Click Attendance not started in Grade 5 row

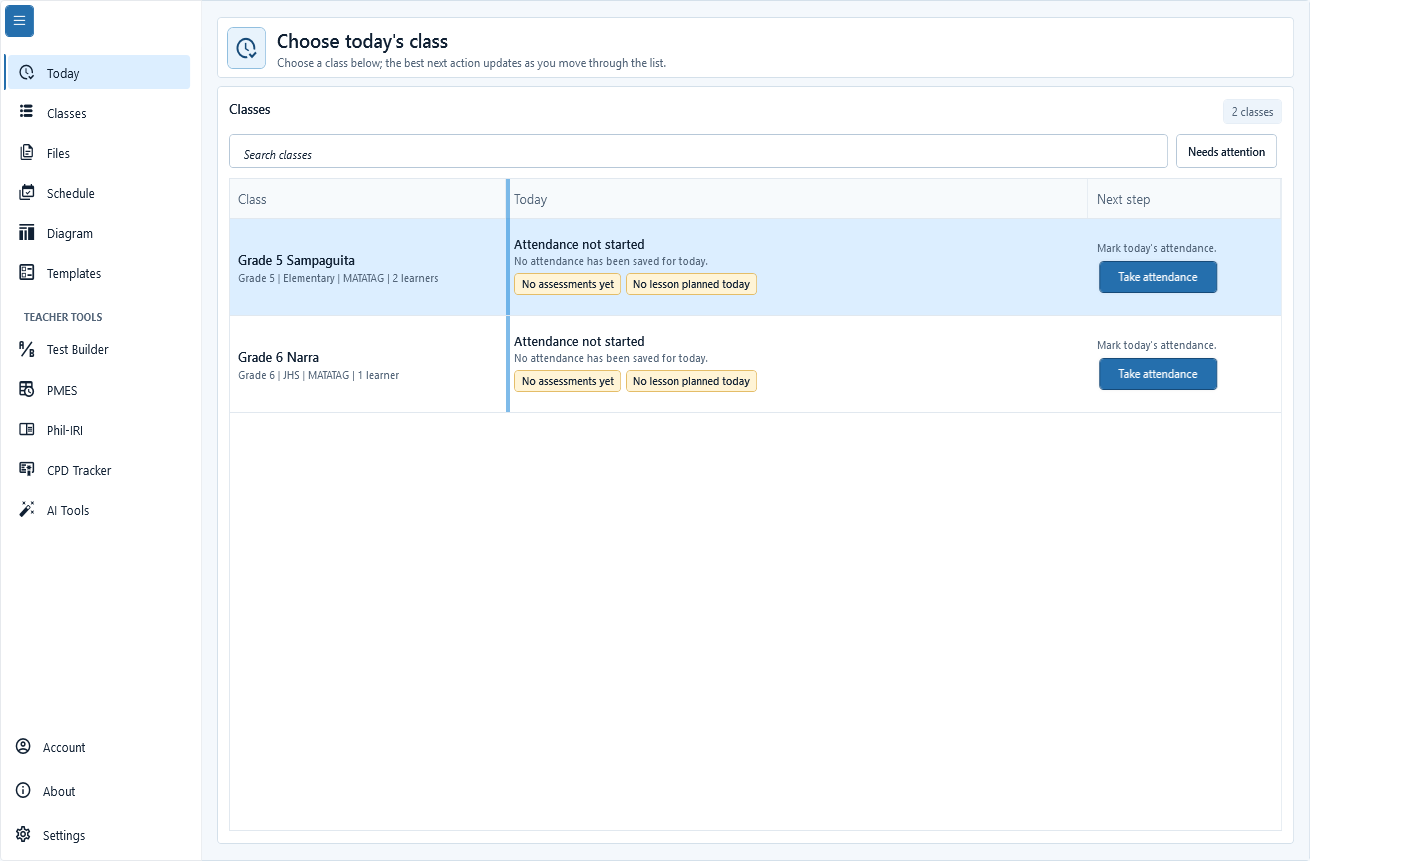pyautogui.click(x=579, y=244)
